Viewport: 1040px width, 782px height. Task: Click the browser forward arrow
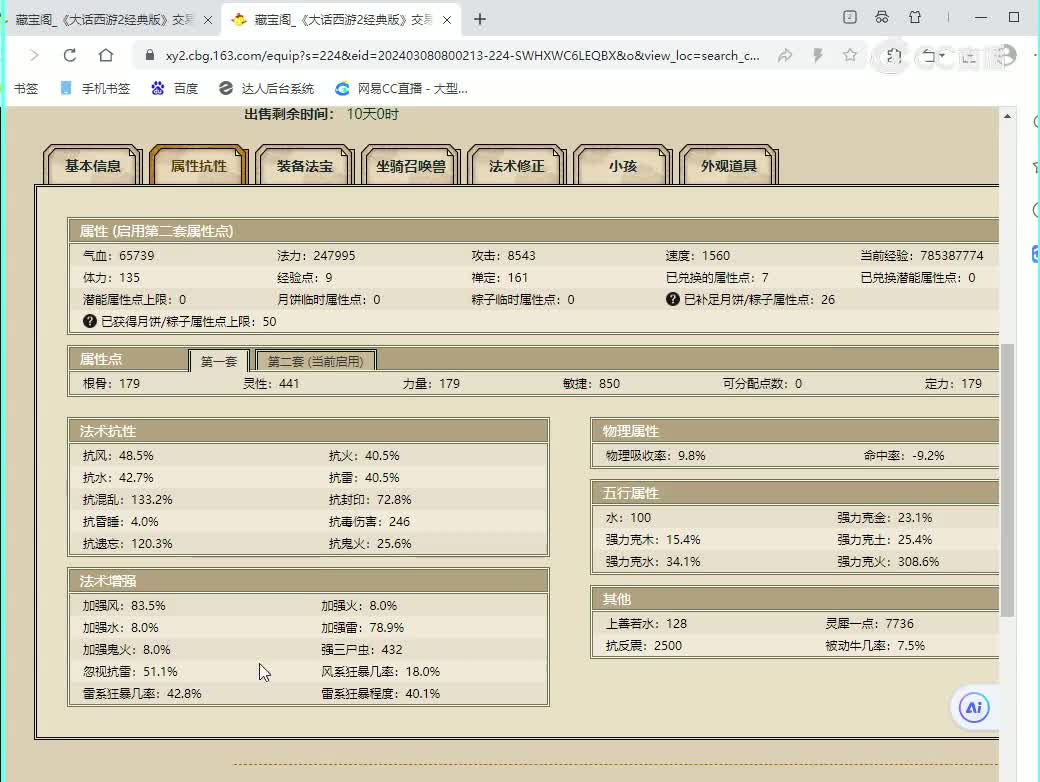click(34, 55)
